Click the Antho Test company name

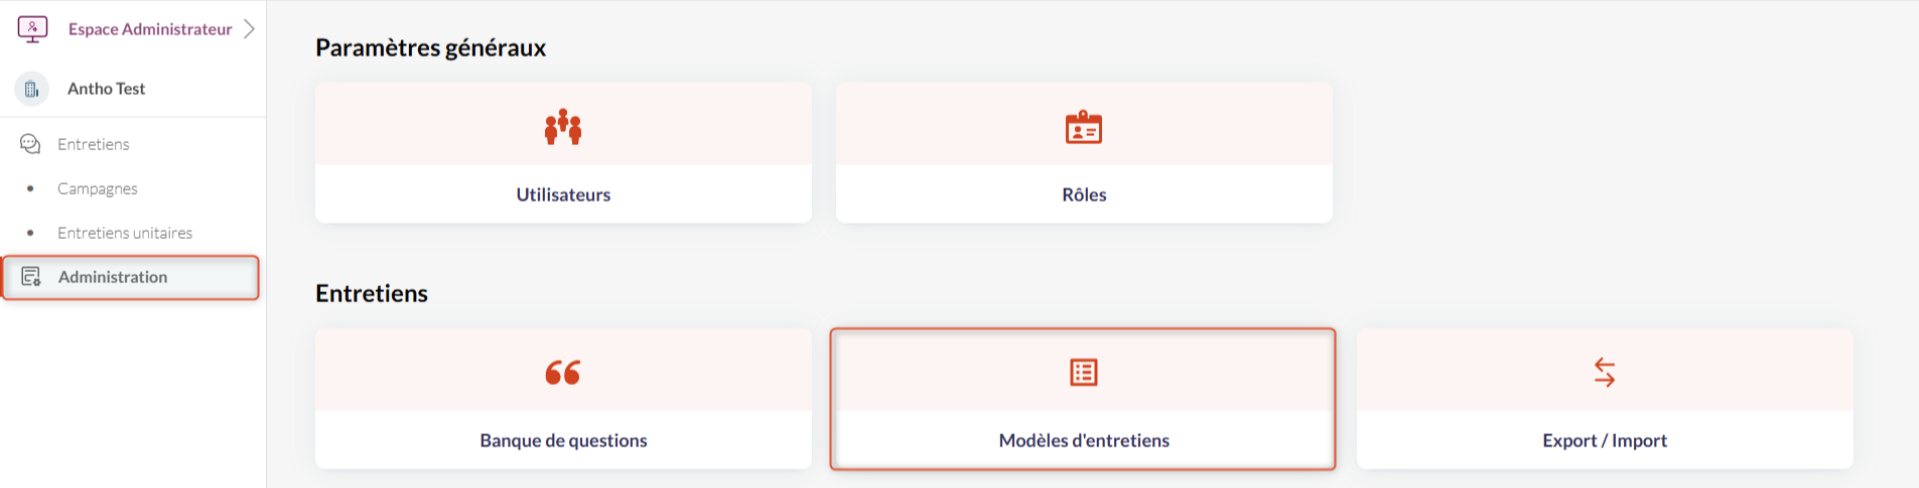[106, 89]
